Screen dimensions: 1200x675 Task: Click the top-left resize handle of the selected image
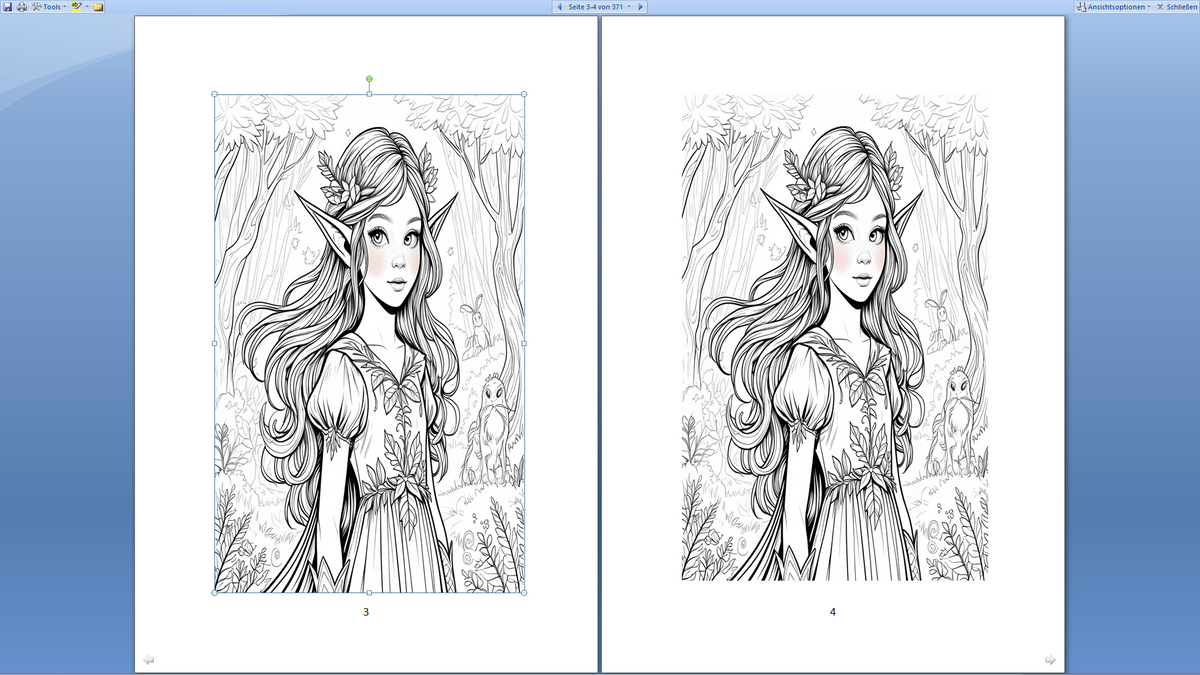click(215, 94)
